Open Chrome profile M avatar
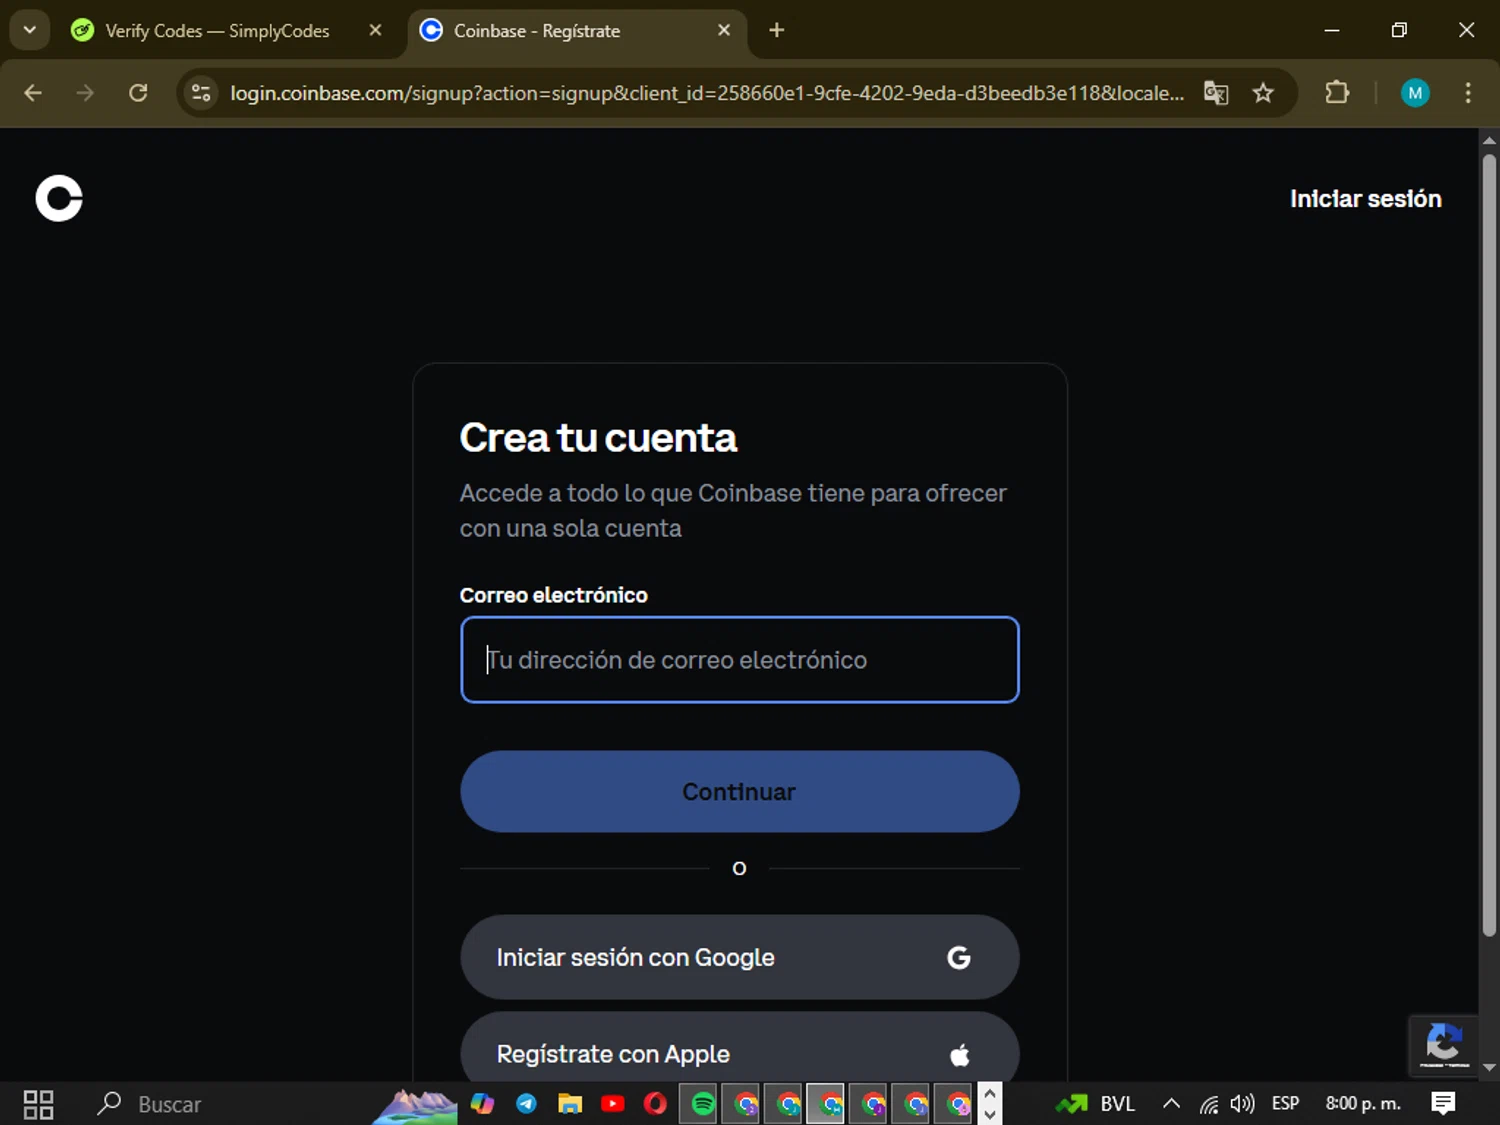 point(1415,93)
